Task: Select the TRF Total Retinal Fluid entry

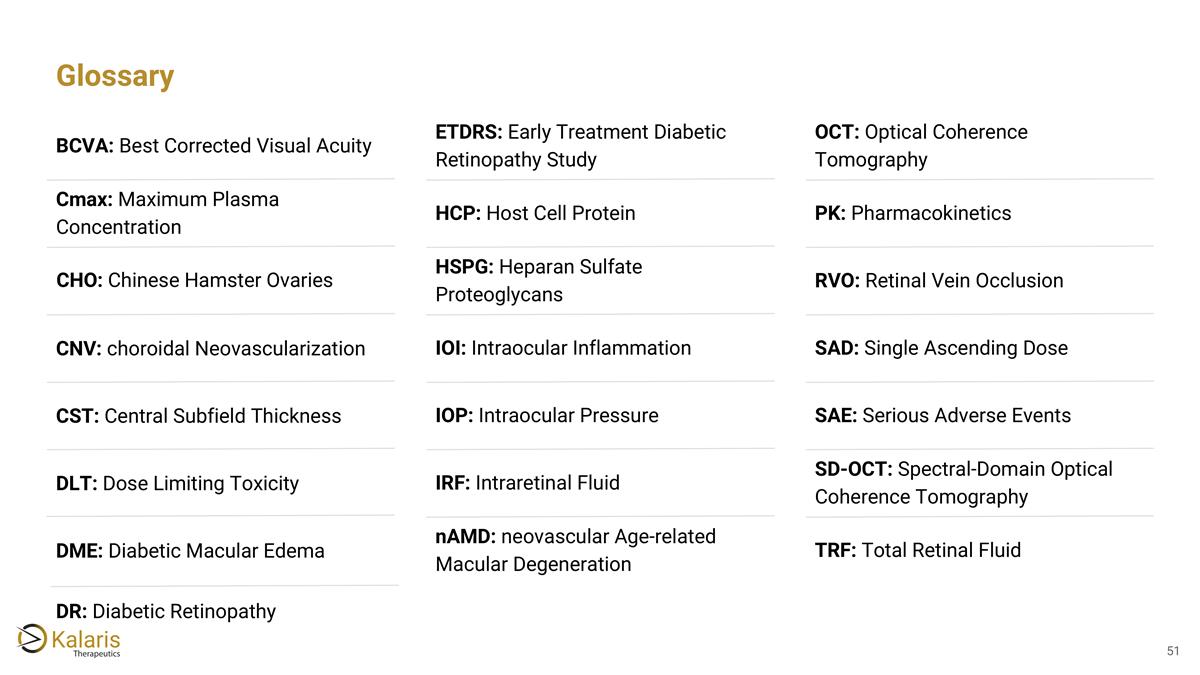Action: pyautogui.click(x=918, y=550)
